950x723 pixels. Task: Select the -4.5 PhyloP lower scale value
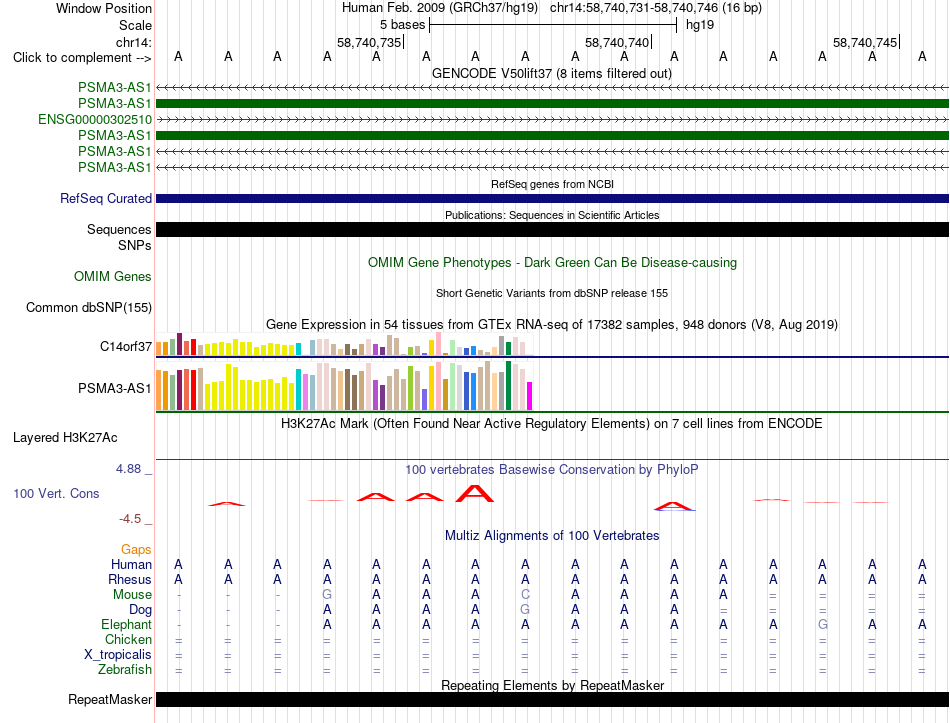tap(130, 519)
